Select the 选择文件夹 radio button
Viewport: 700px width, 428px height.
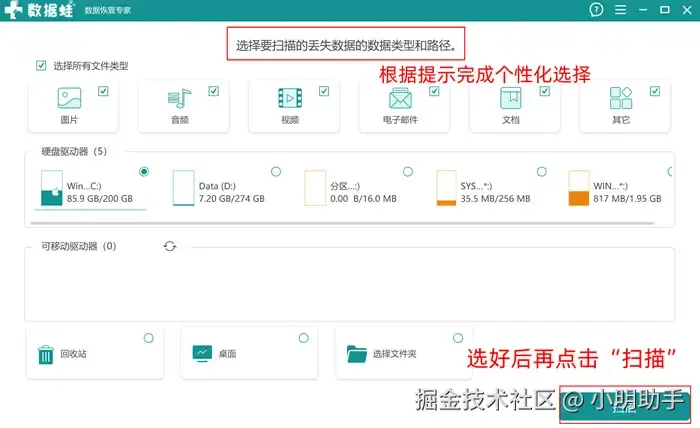(458, 338)
